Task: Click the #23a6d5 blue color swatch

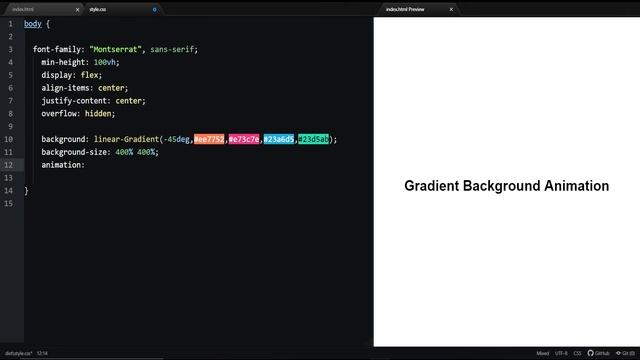Action: click(x=278, y=139)
